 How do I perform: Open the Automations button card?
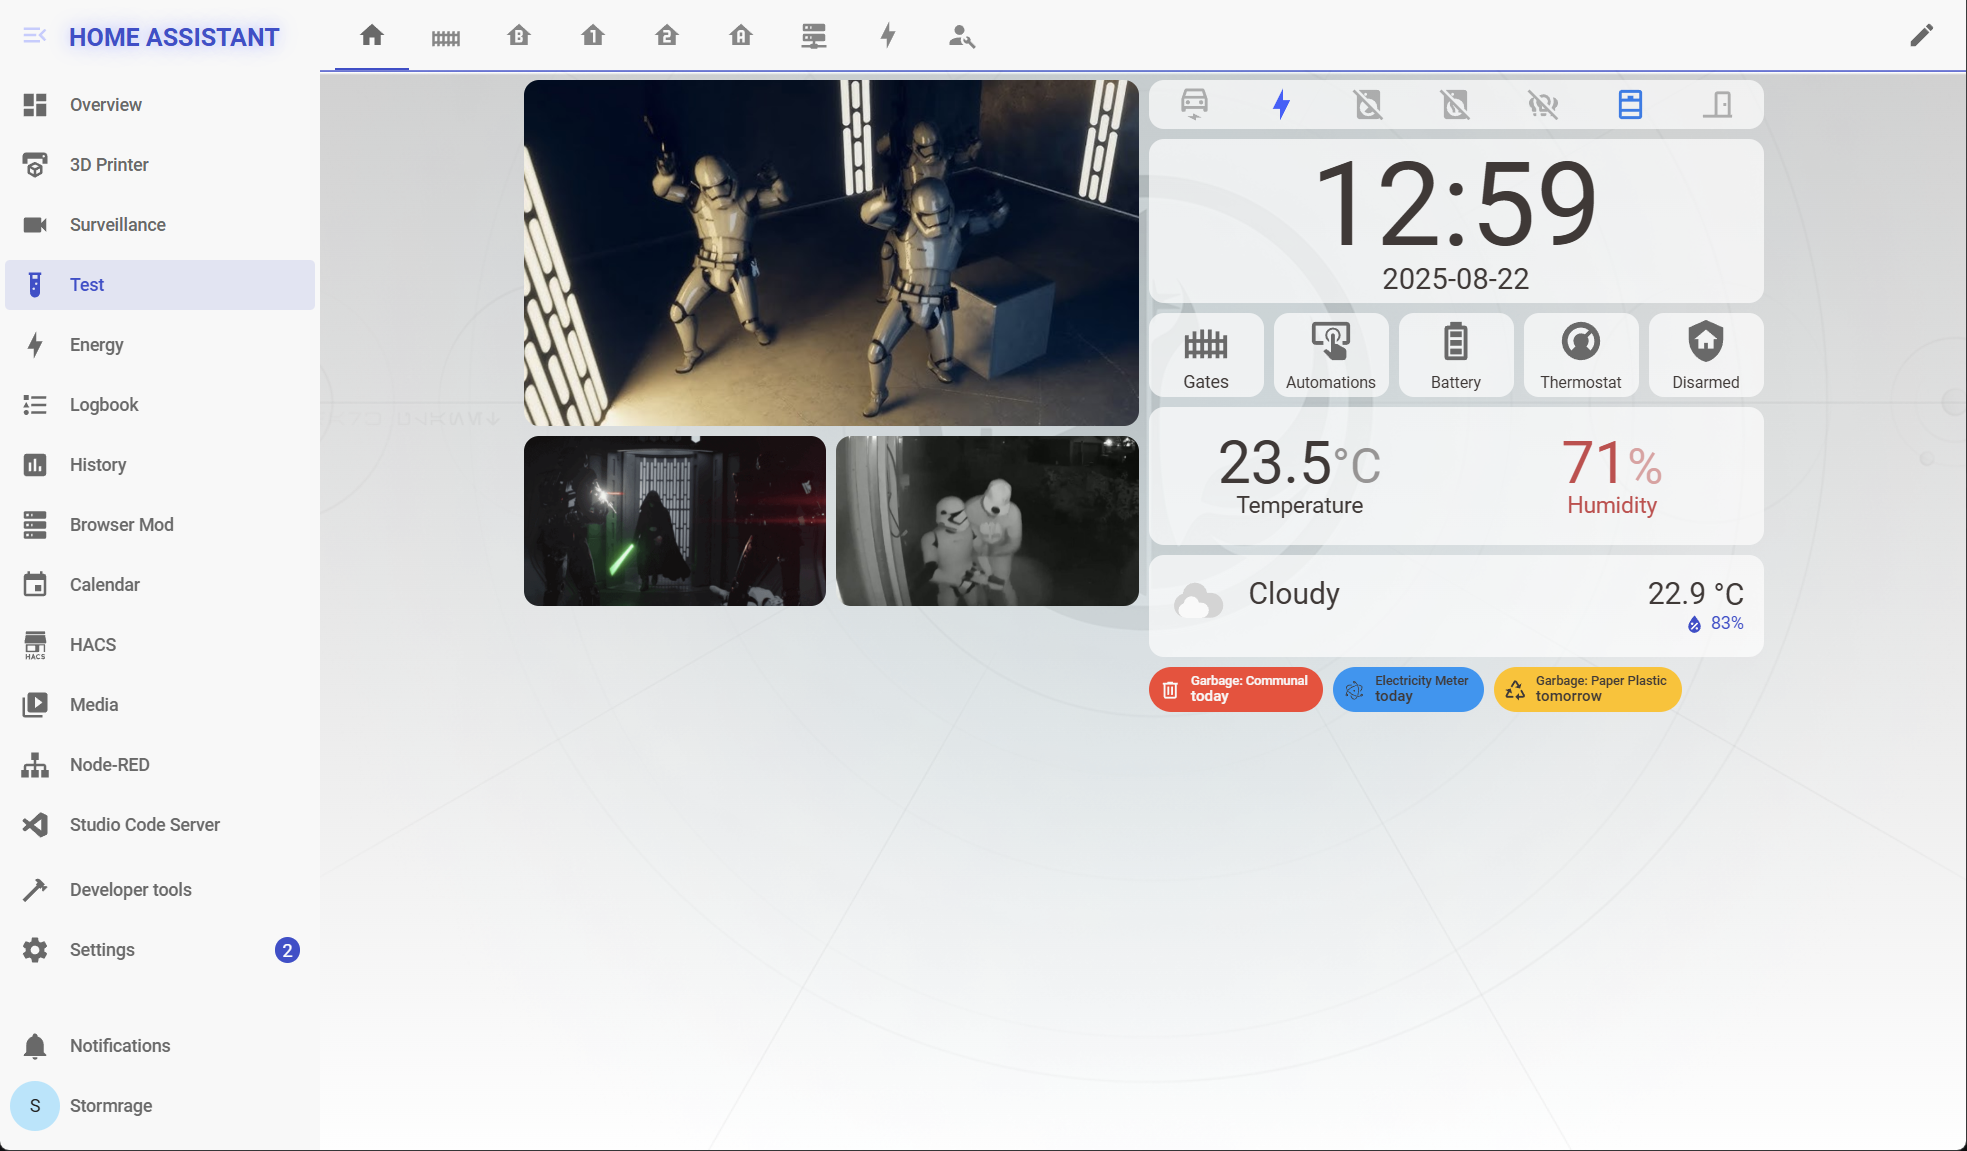coord(1331,355)
